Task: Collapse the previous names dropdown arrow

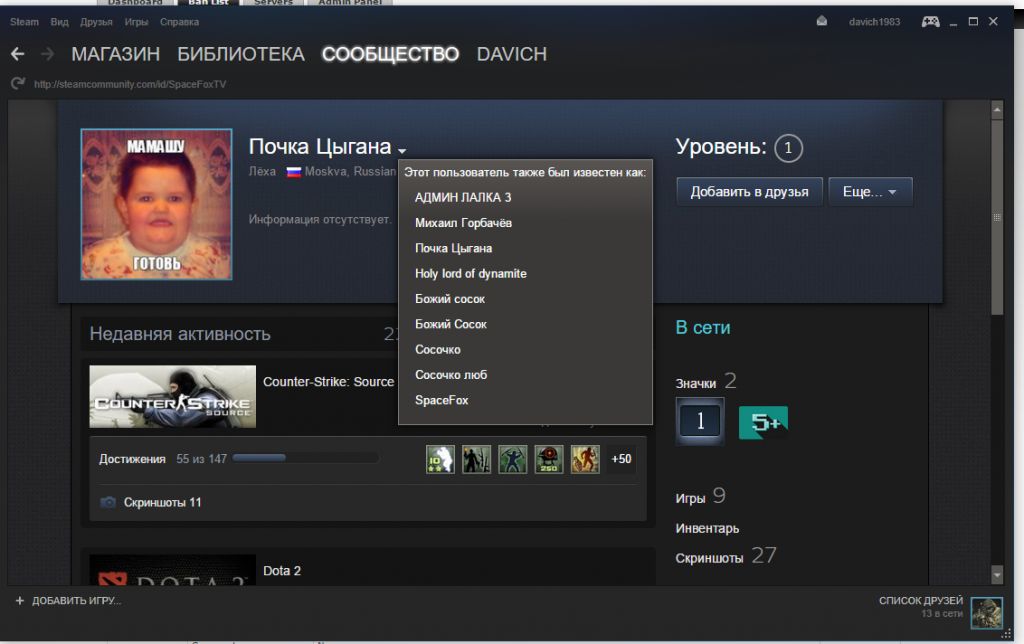Action: 402,151
